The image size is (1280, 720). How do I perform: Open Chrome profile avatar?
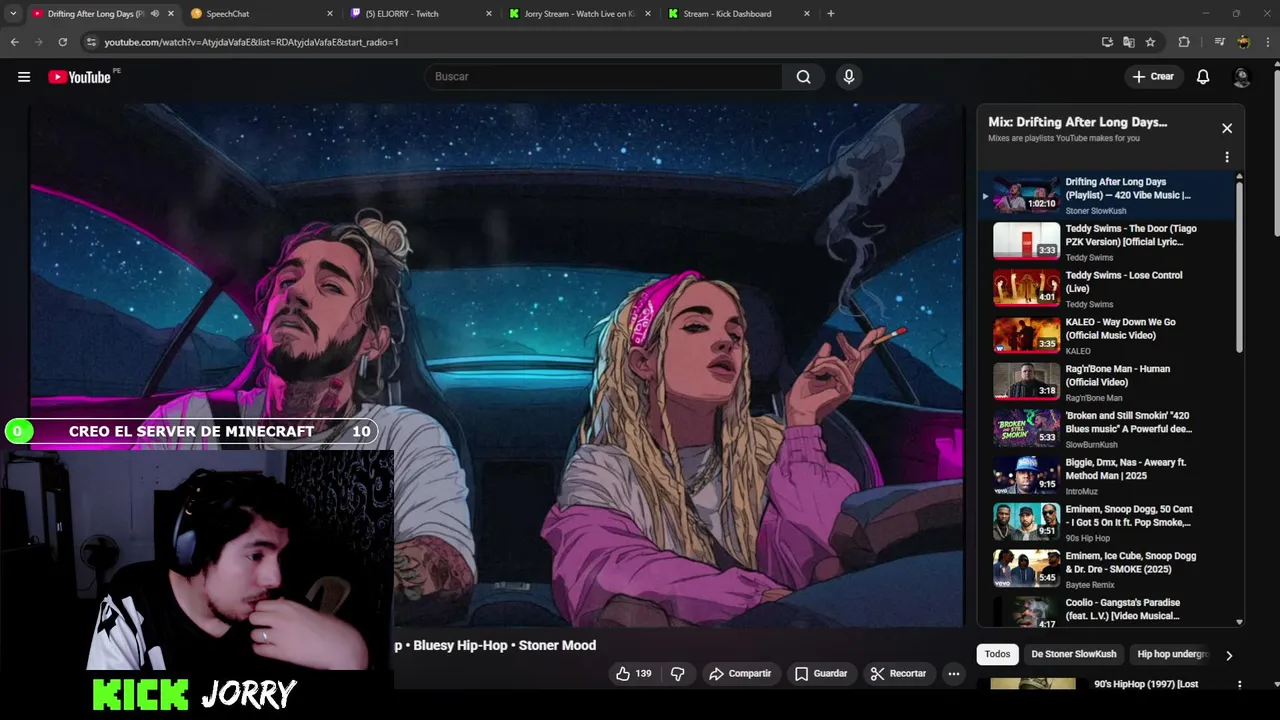[1243, 42]
